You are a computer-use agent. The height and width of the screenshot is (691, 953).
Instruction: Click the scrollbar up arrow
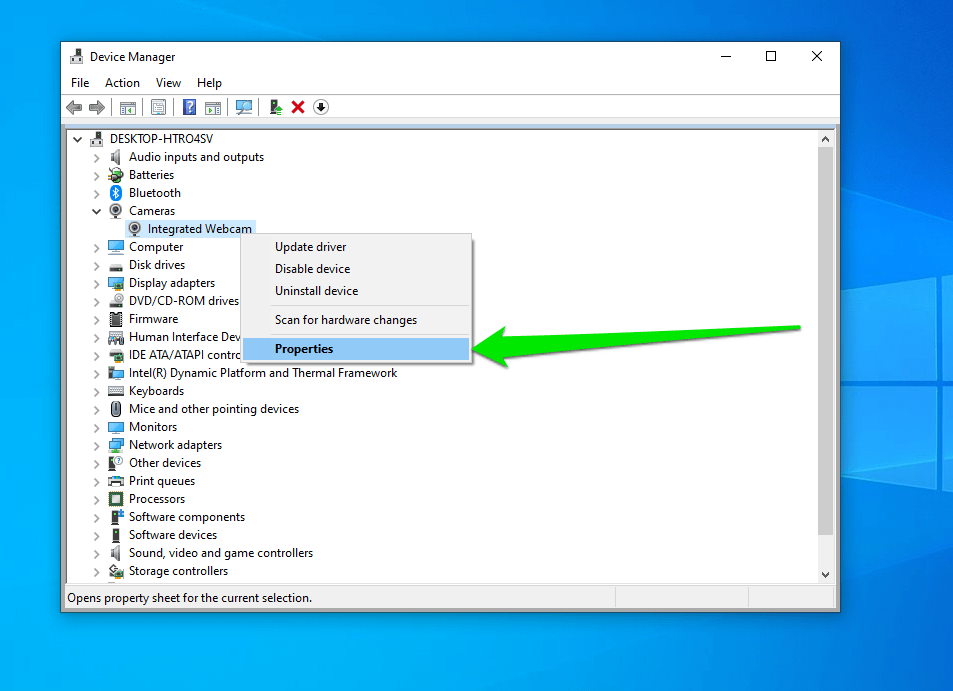tap(825, 139)
